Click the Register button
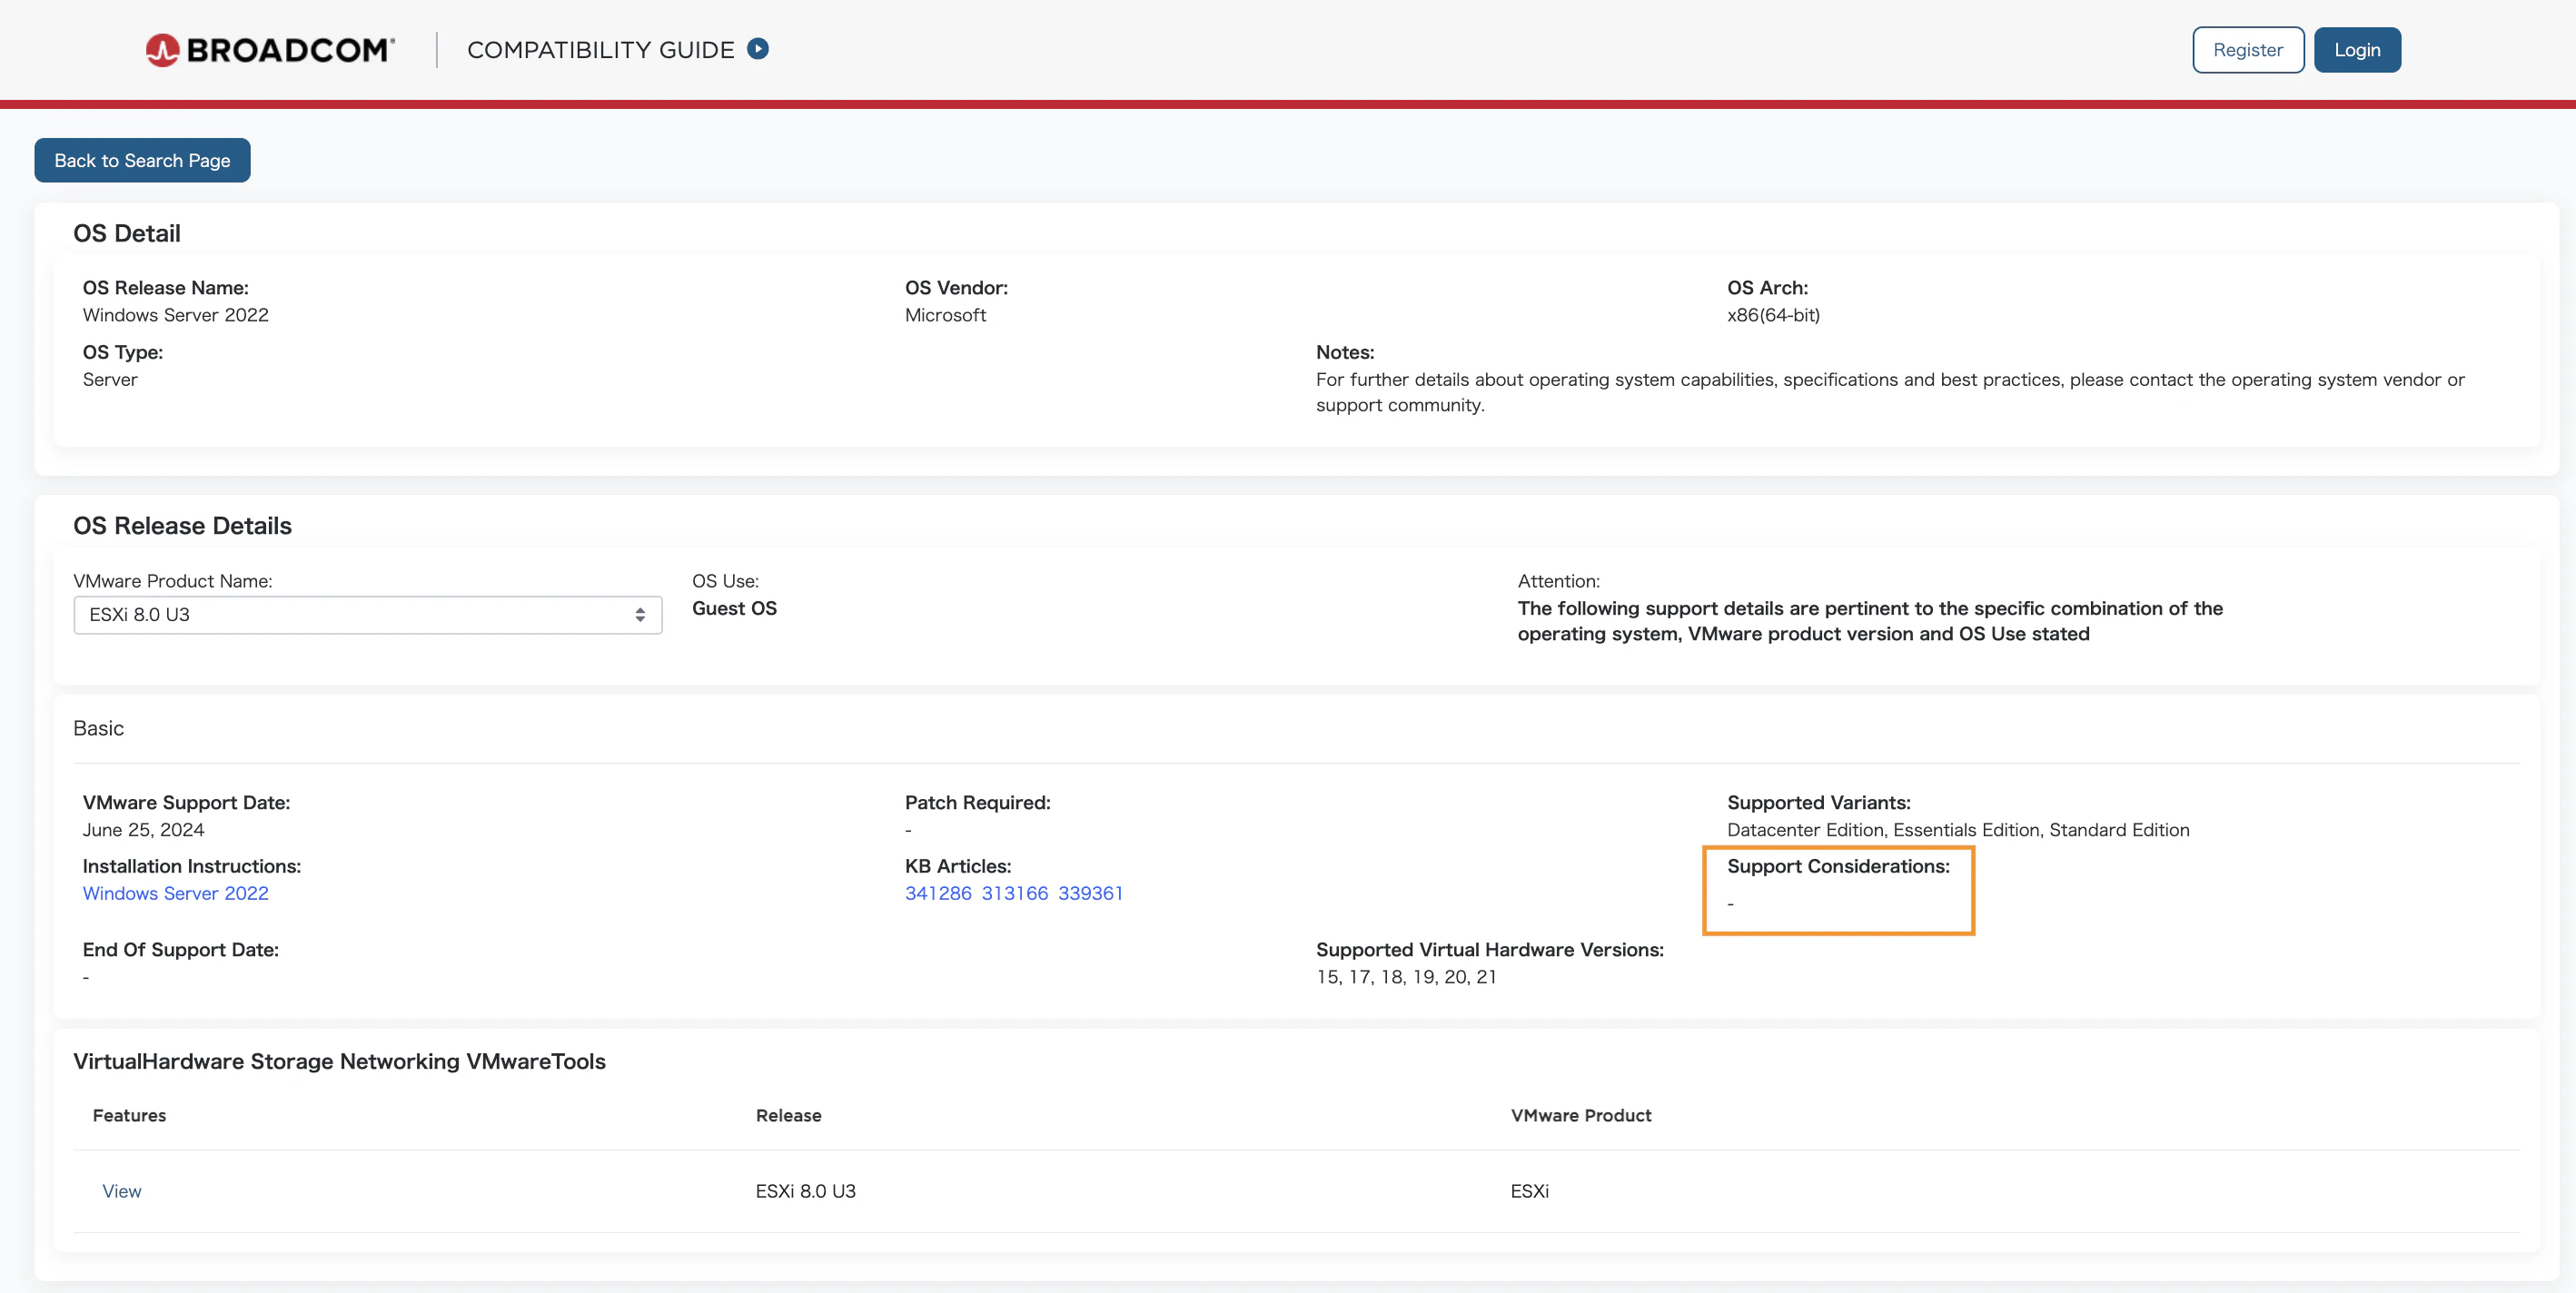This screenshot has width=2576, height=1293. click(x=2248, y=50)
